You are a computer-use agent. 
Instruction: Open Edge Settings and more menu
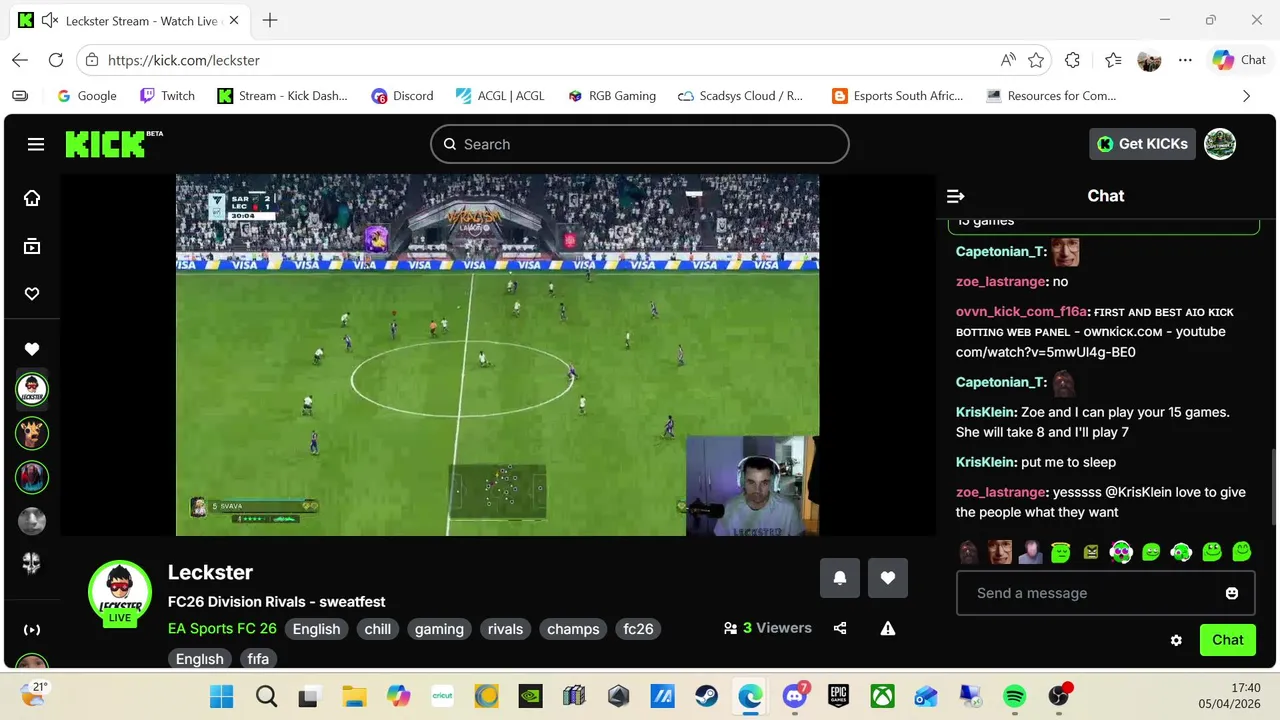[x=1185, y=60]
